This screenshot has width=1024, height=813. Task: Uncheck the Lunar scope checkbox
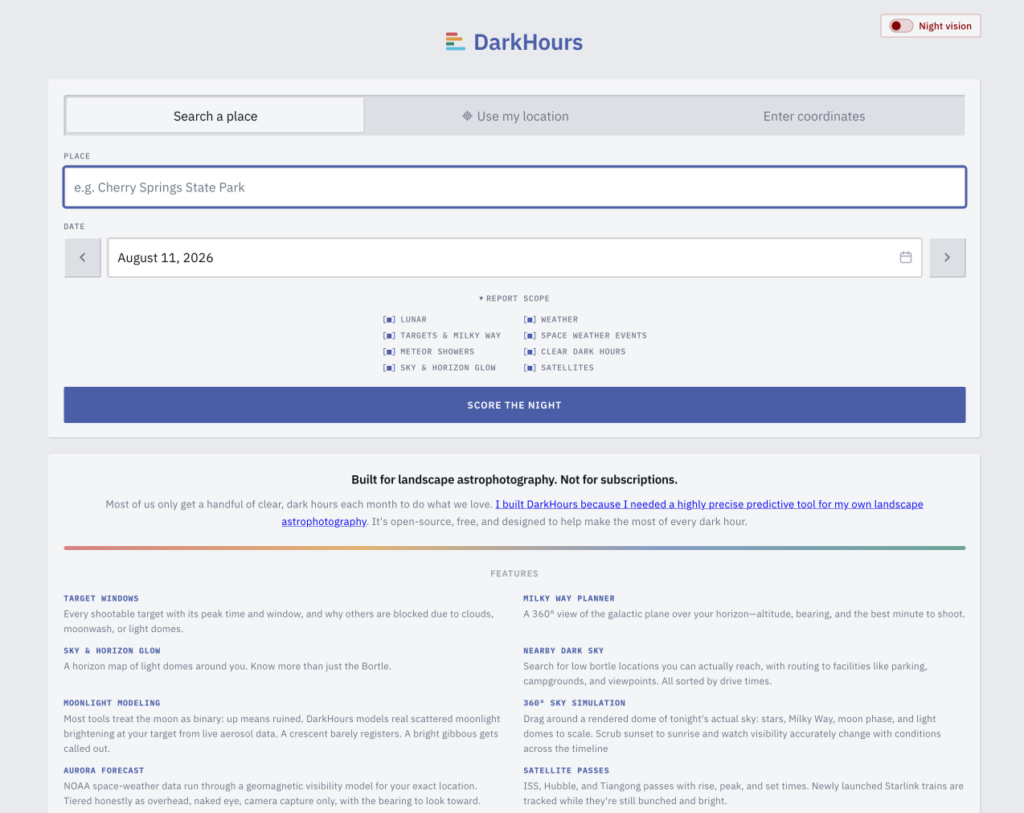point(389,319)
